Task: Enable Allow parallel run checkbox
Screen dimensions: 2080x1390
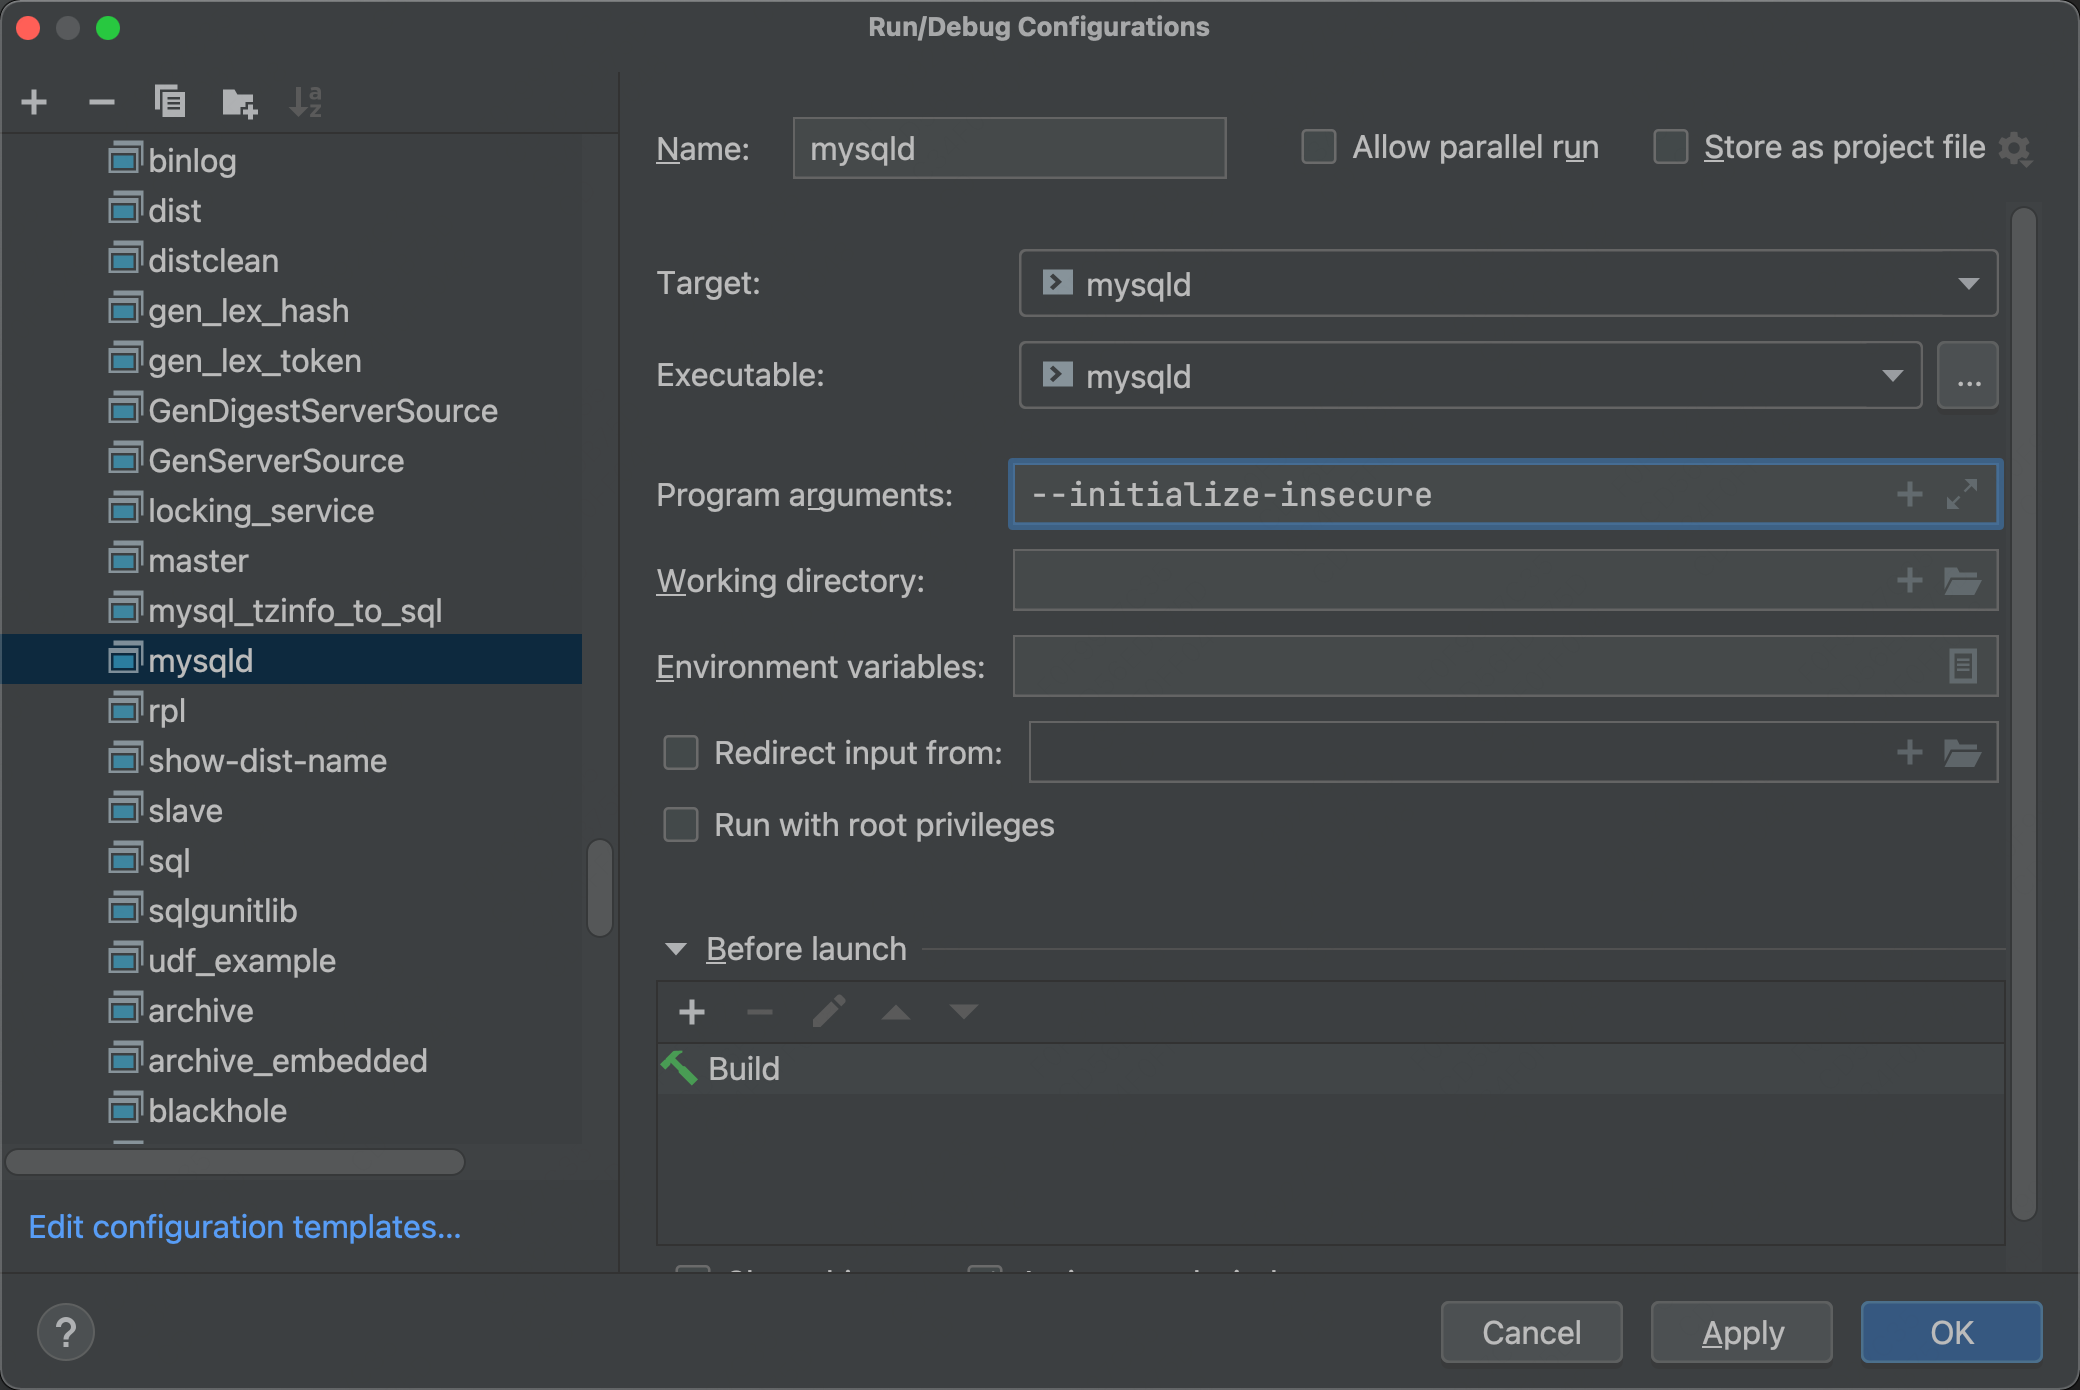Action: tap(1319, 147)
